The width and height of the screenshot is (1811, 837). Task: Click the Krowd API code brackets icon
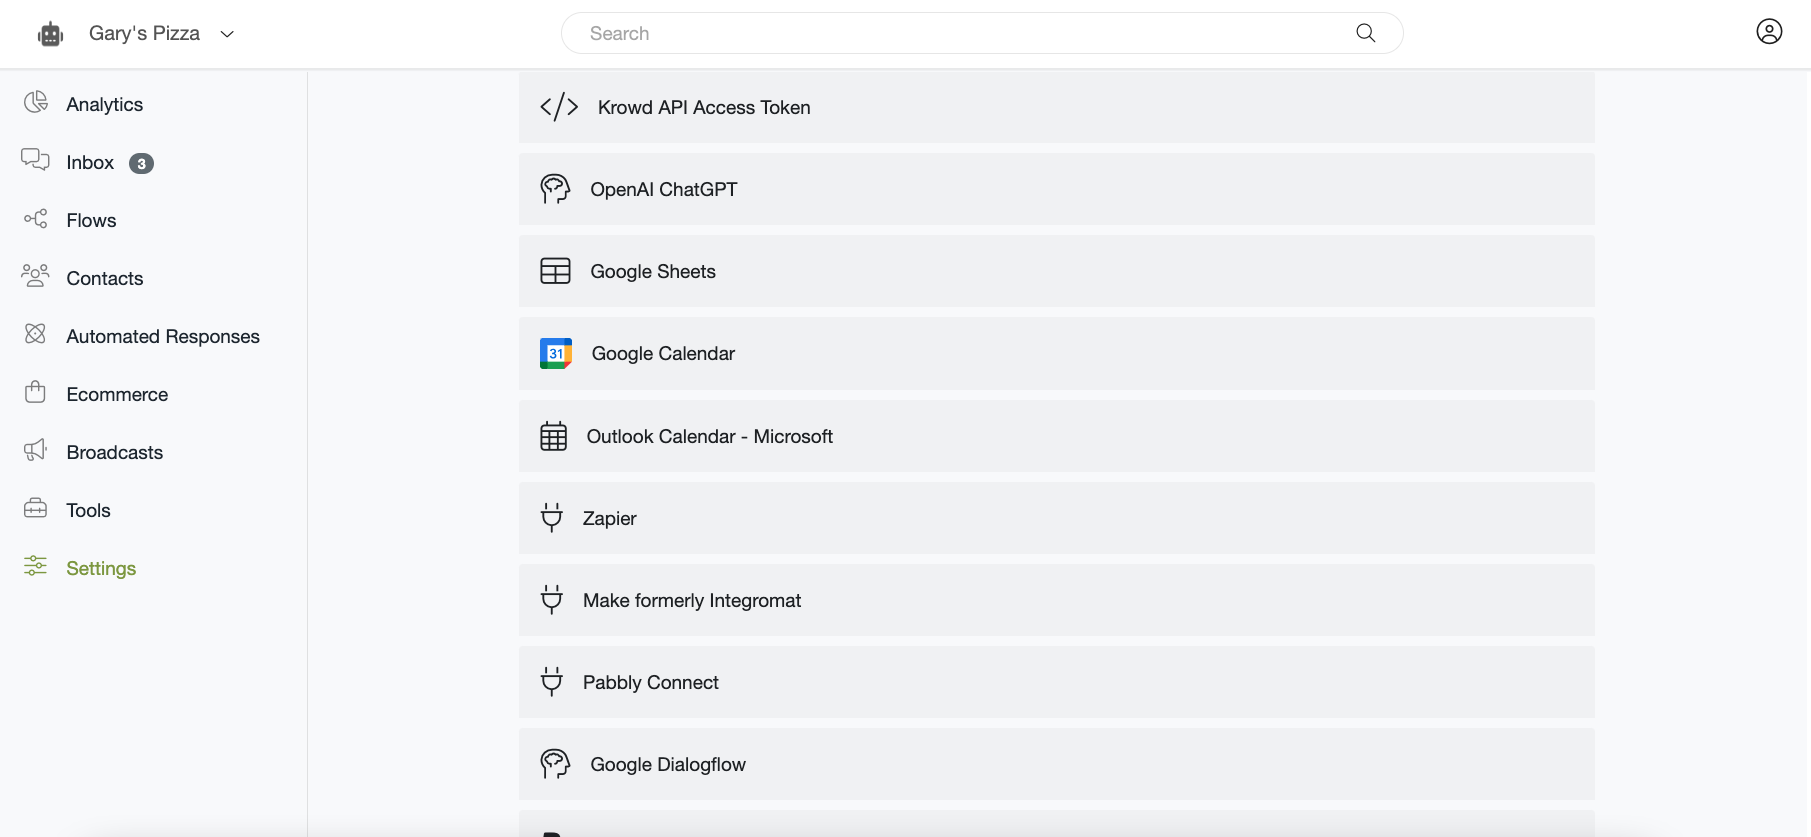[x=559, y=107]
